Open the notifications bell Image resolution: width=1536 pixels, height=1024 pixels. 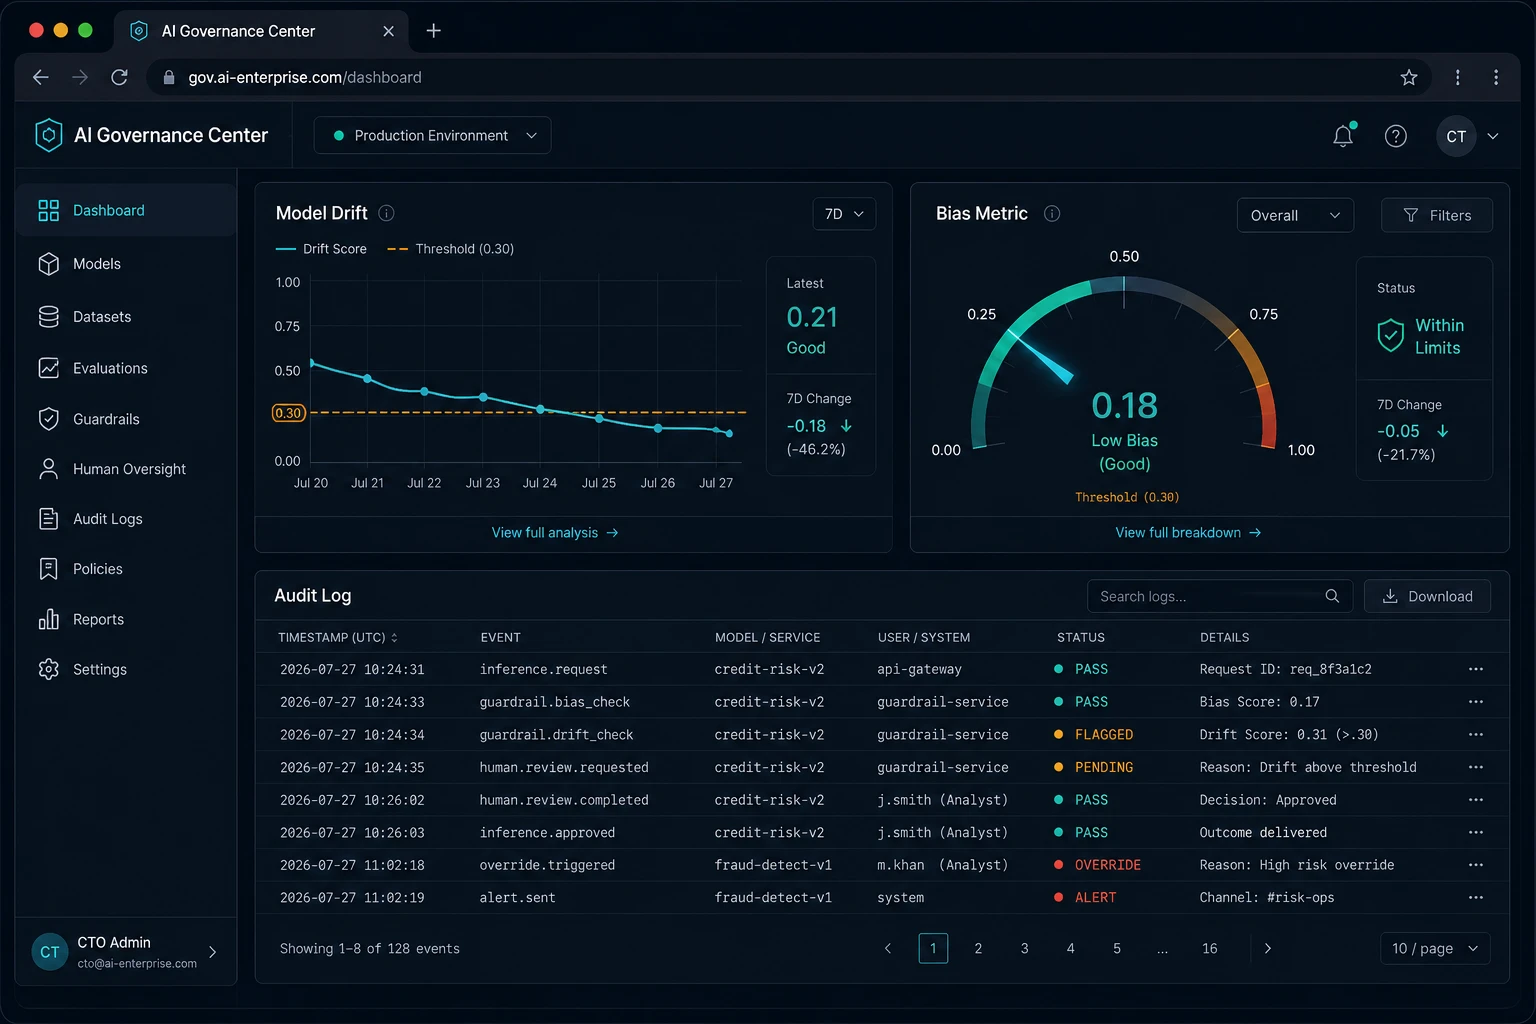tap(1343, 136)
